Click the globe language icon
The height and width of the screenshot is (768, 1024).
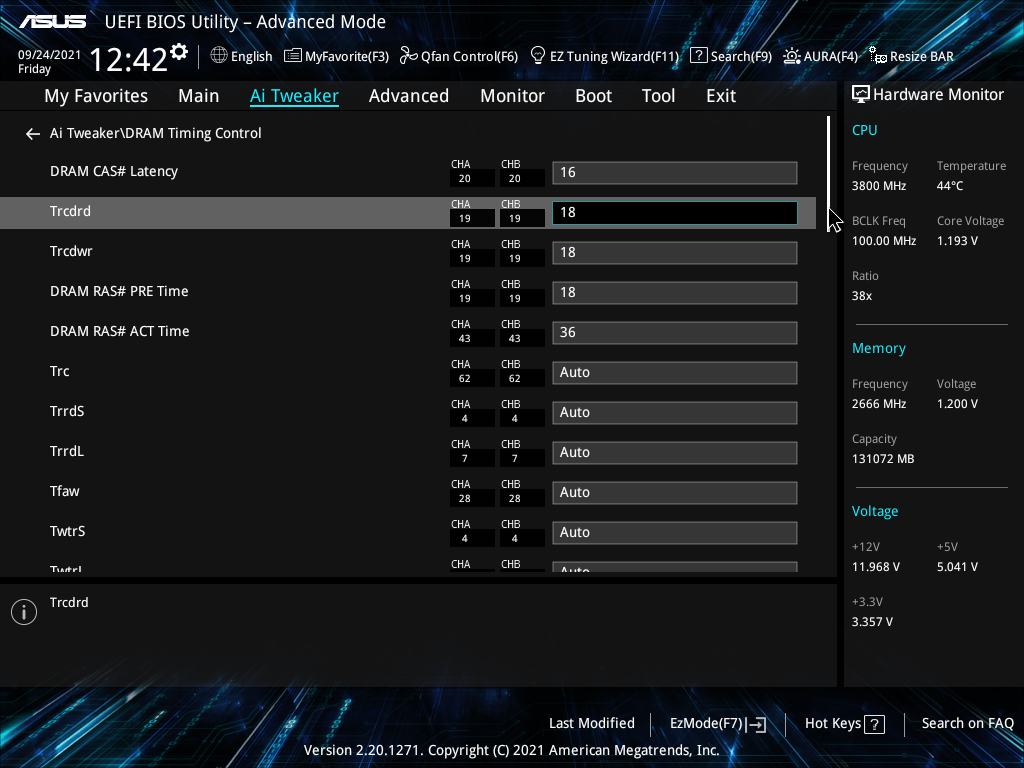(x=219, y=56)
